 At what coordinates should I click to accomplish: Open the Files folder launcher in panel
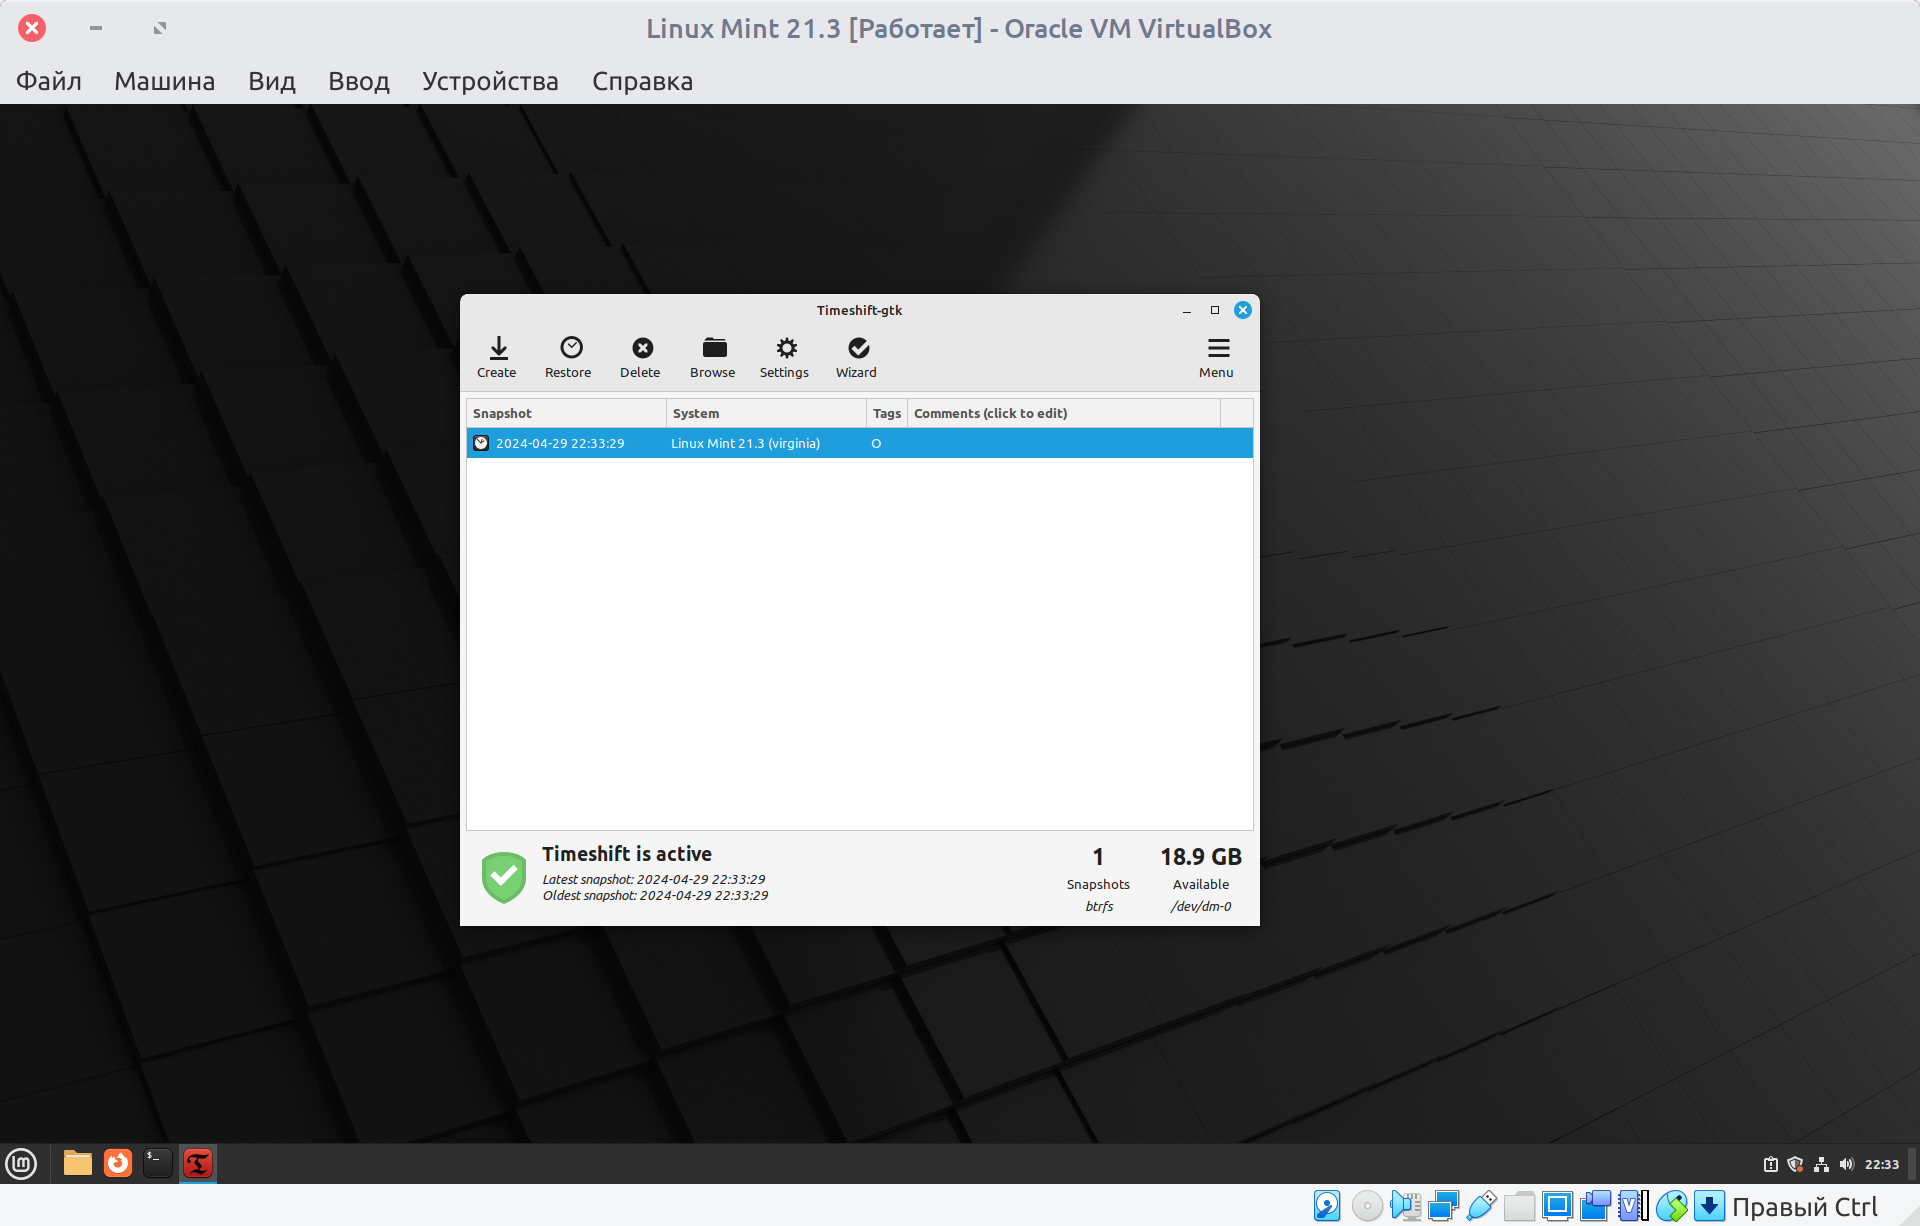(x=77, y=1163)
